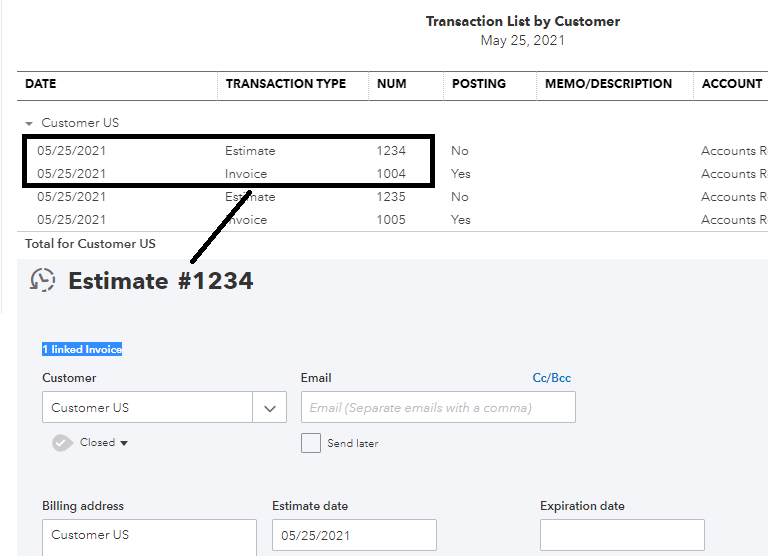Collapse the Customer US group triangle

[x=29, y=123]
